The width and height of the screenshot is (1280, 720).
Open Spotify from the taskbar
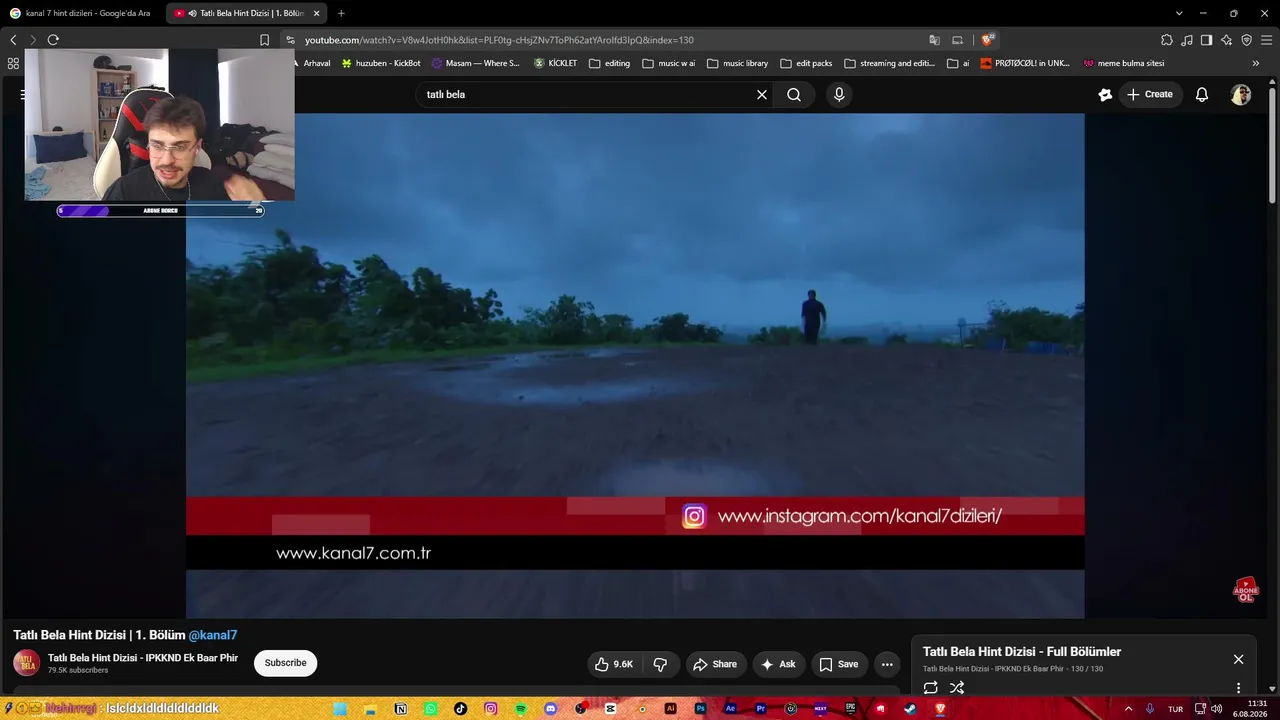click(x=521, y=709)
